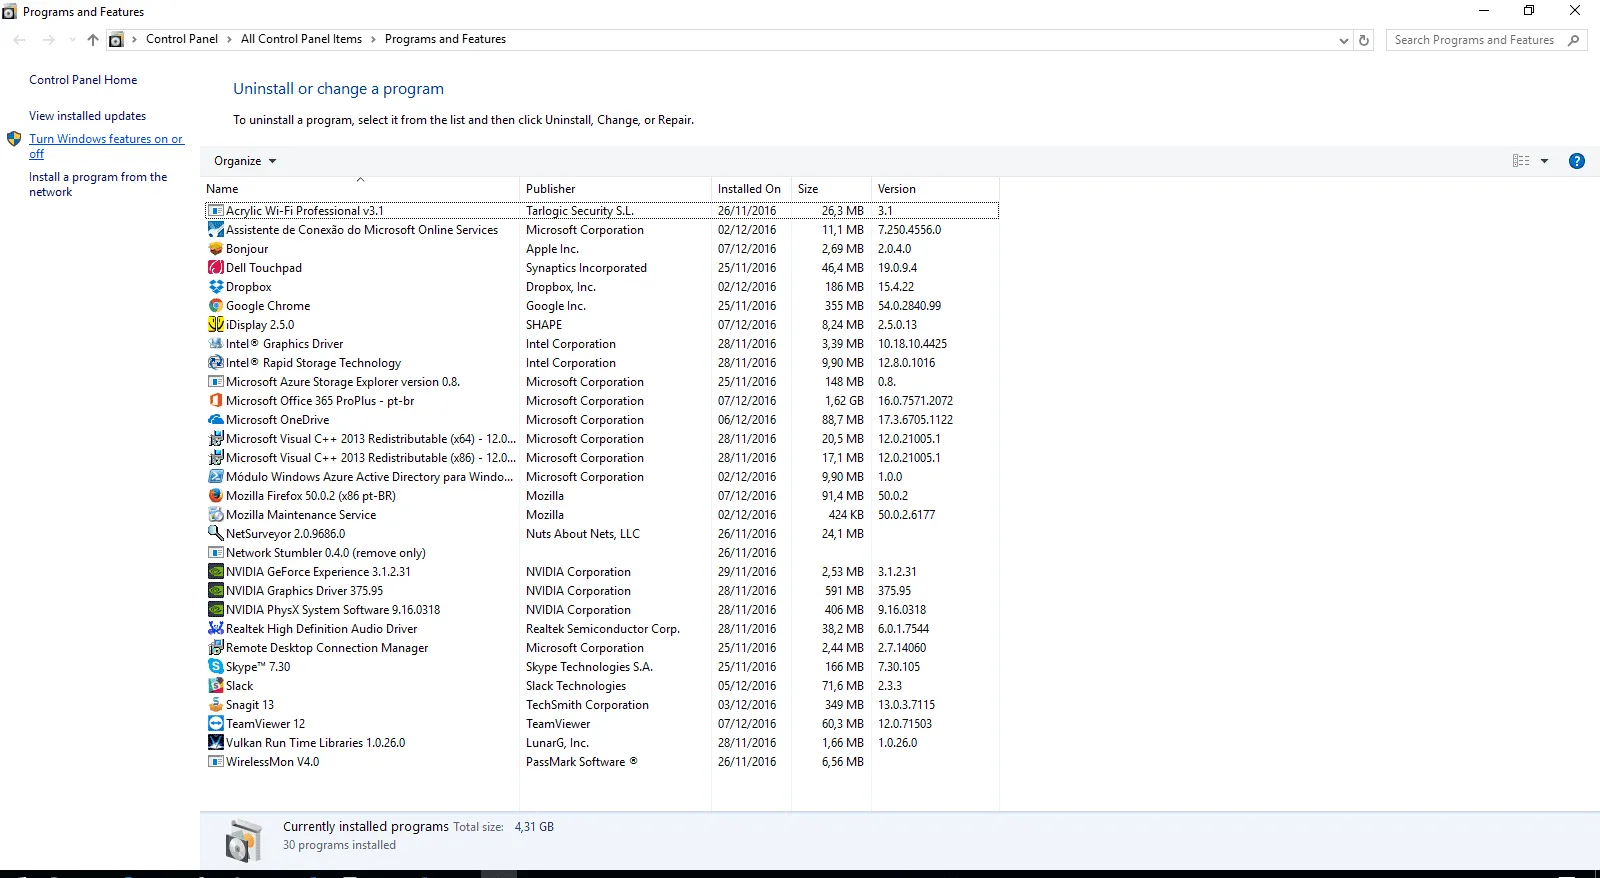
Task: Open the Help question mark button
Action: click(x=1577, y=161)
